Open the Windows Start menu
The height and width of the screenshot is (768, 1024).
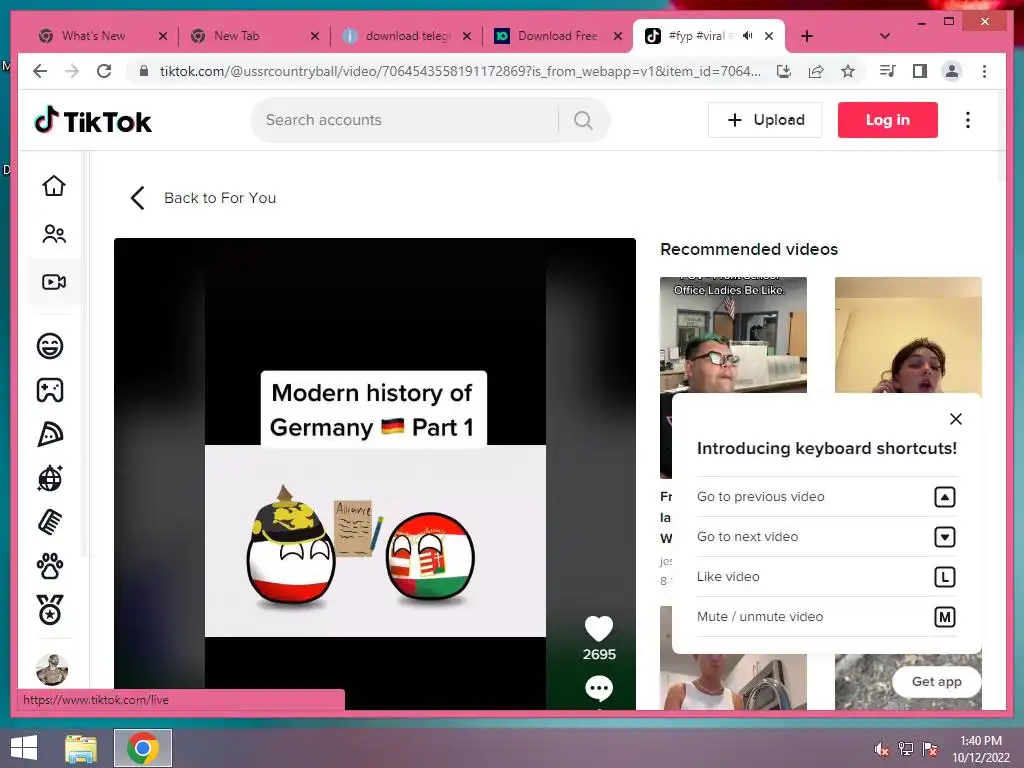tap(24, 748)
